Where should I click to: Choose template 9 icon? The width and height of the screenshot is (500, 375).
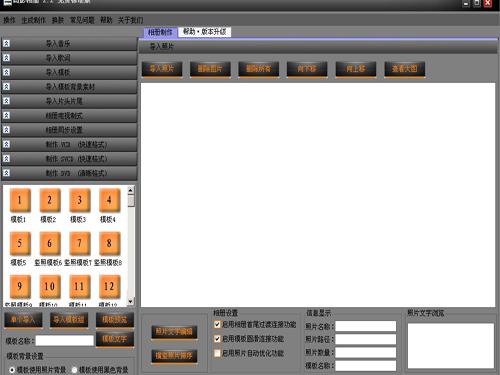(x=20, y=287)
